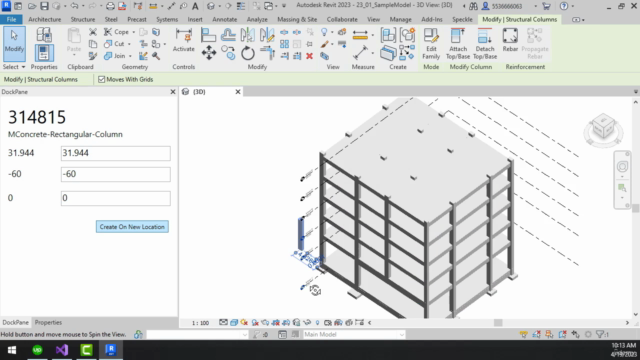Click the 31.944 input field
The height and width of the screenshot is (360, 640).
116,153
